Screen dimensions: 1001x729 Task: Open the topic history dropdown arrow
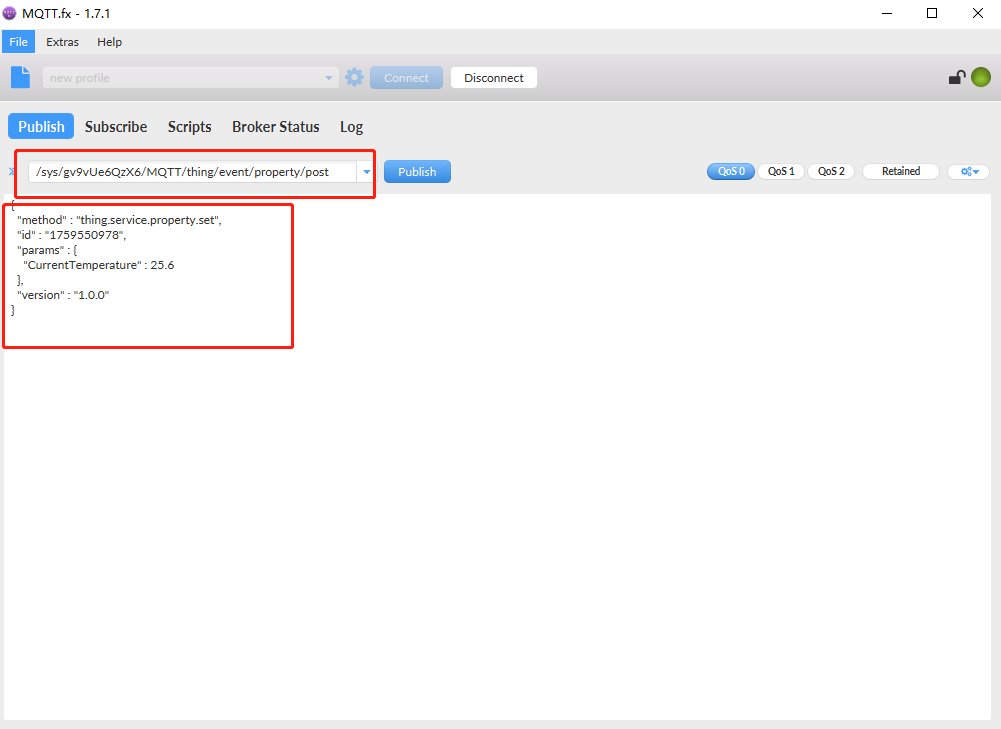click(x=366, y=172)
